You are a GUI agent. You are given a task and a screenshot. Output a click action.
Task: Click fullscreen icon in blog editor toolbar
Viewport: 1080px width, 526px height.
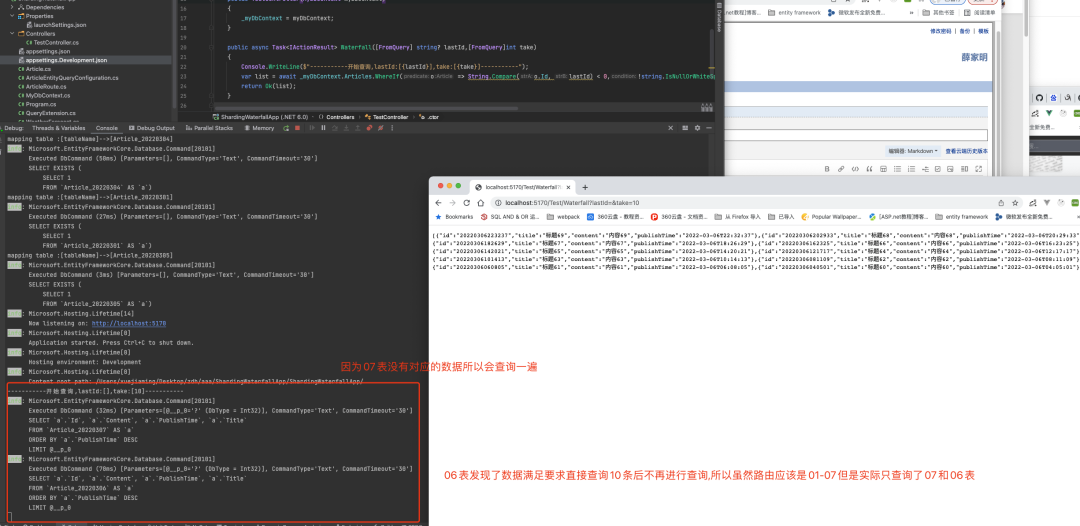(978, 169)
